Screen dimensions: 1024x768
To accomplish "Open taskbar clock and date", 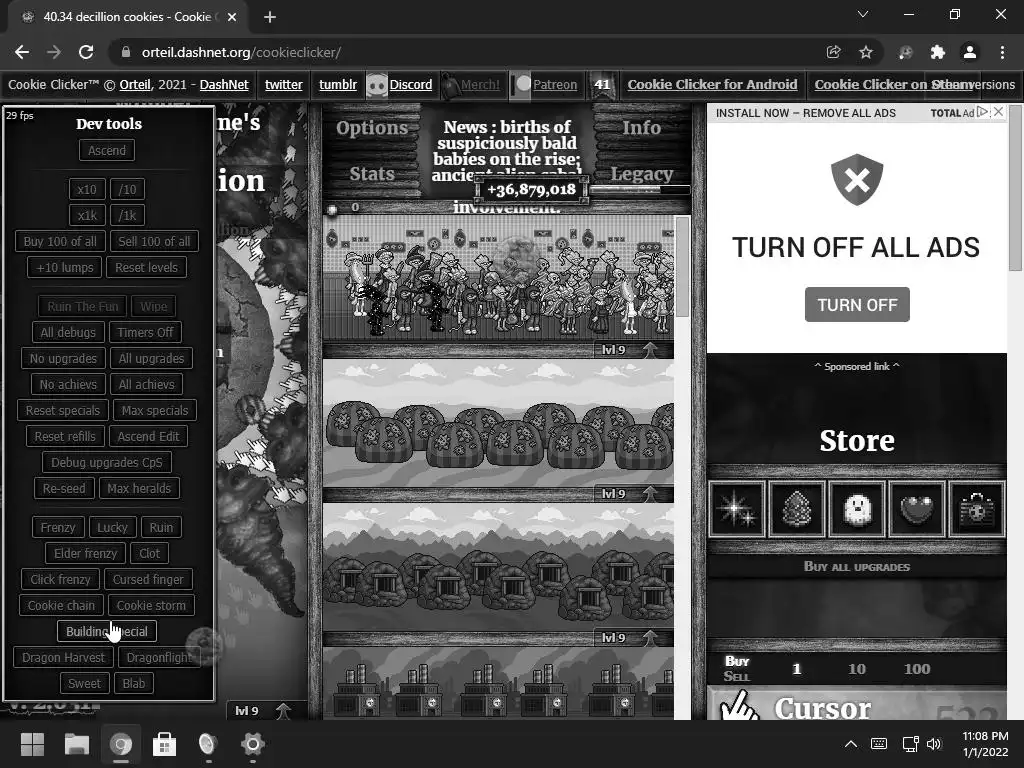I will [985, 744].
